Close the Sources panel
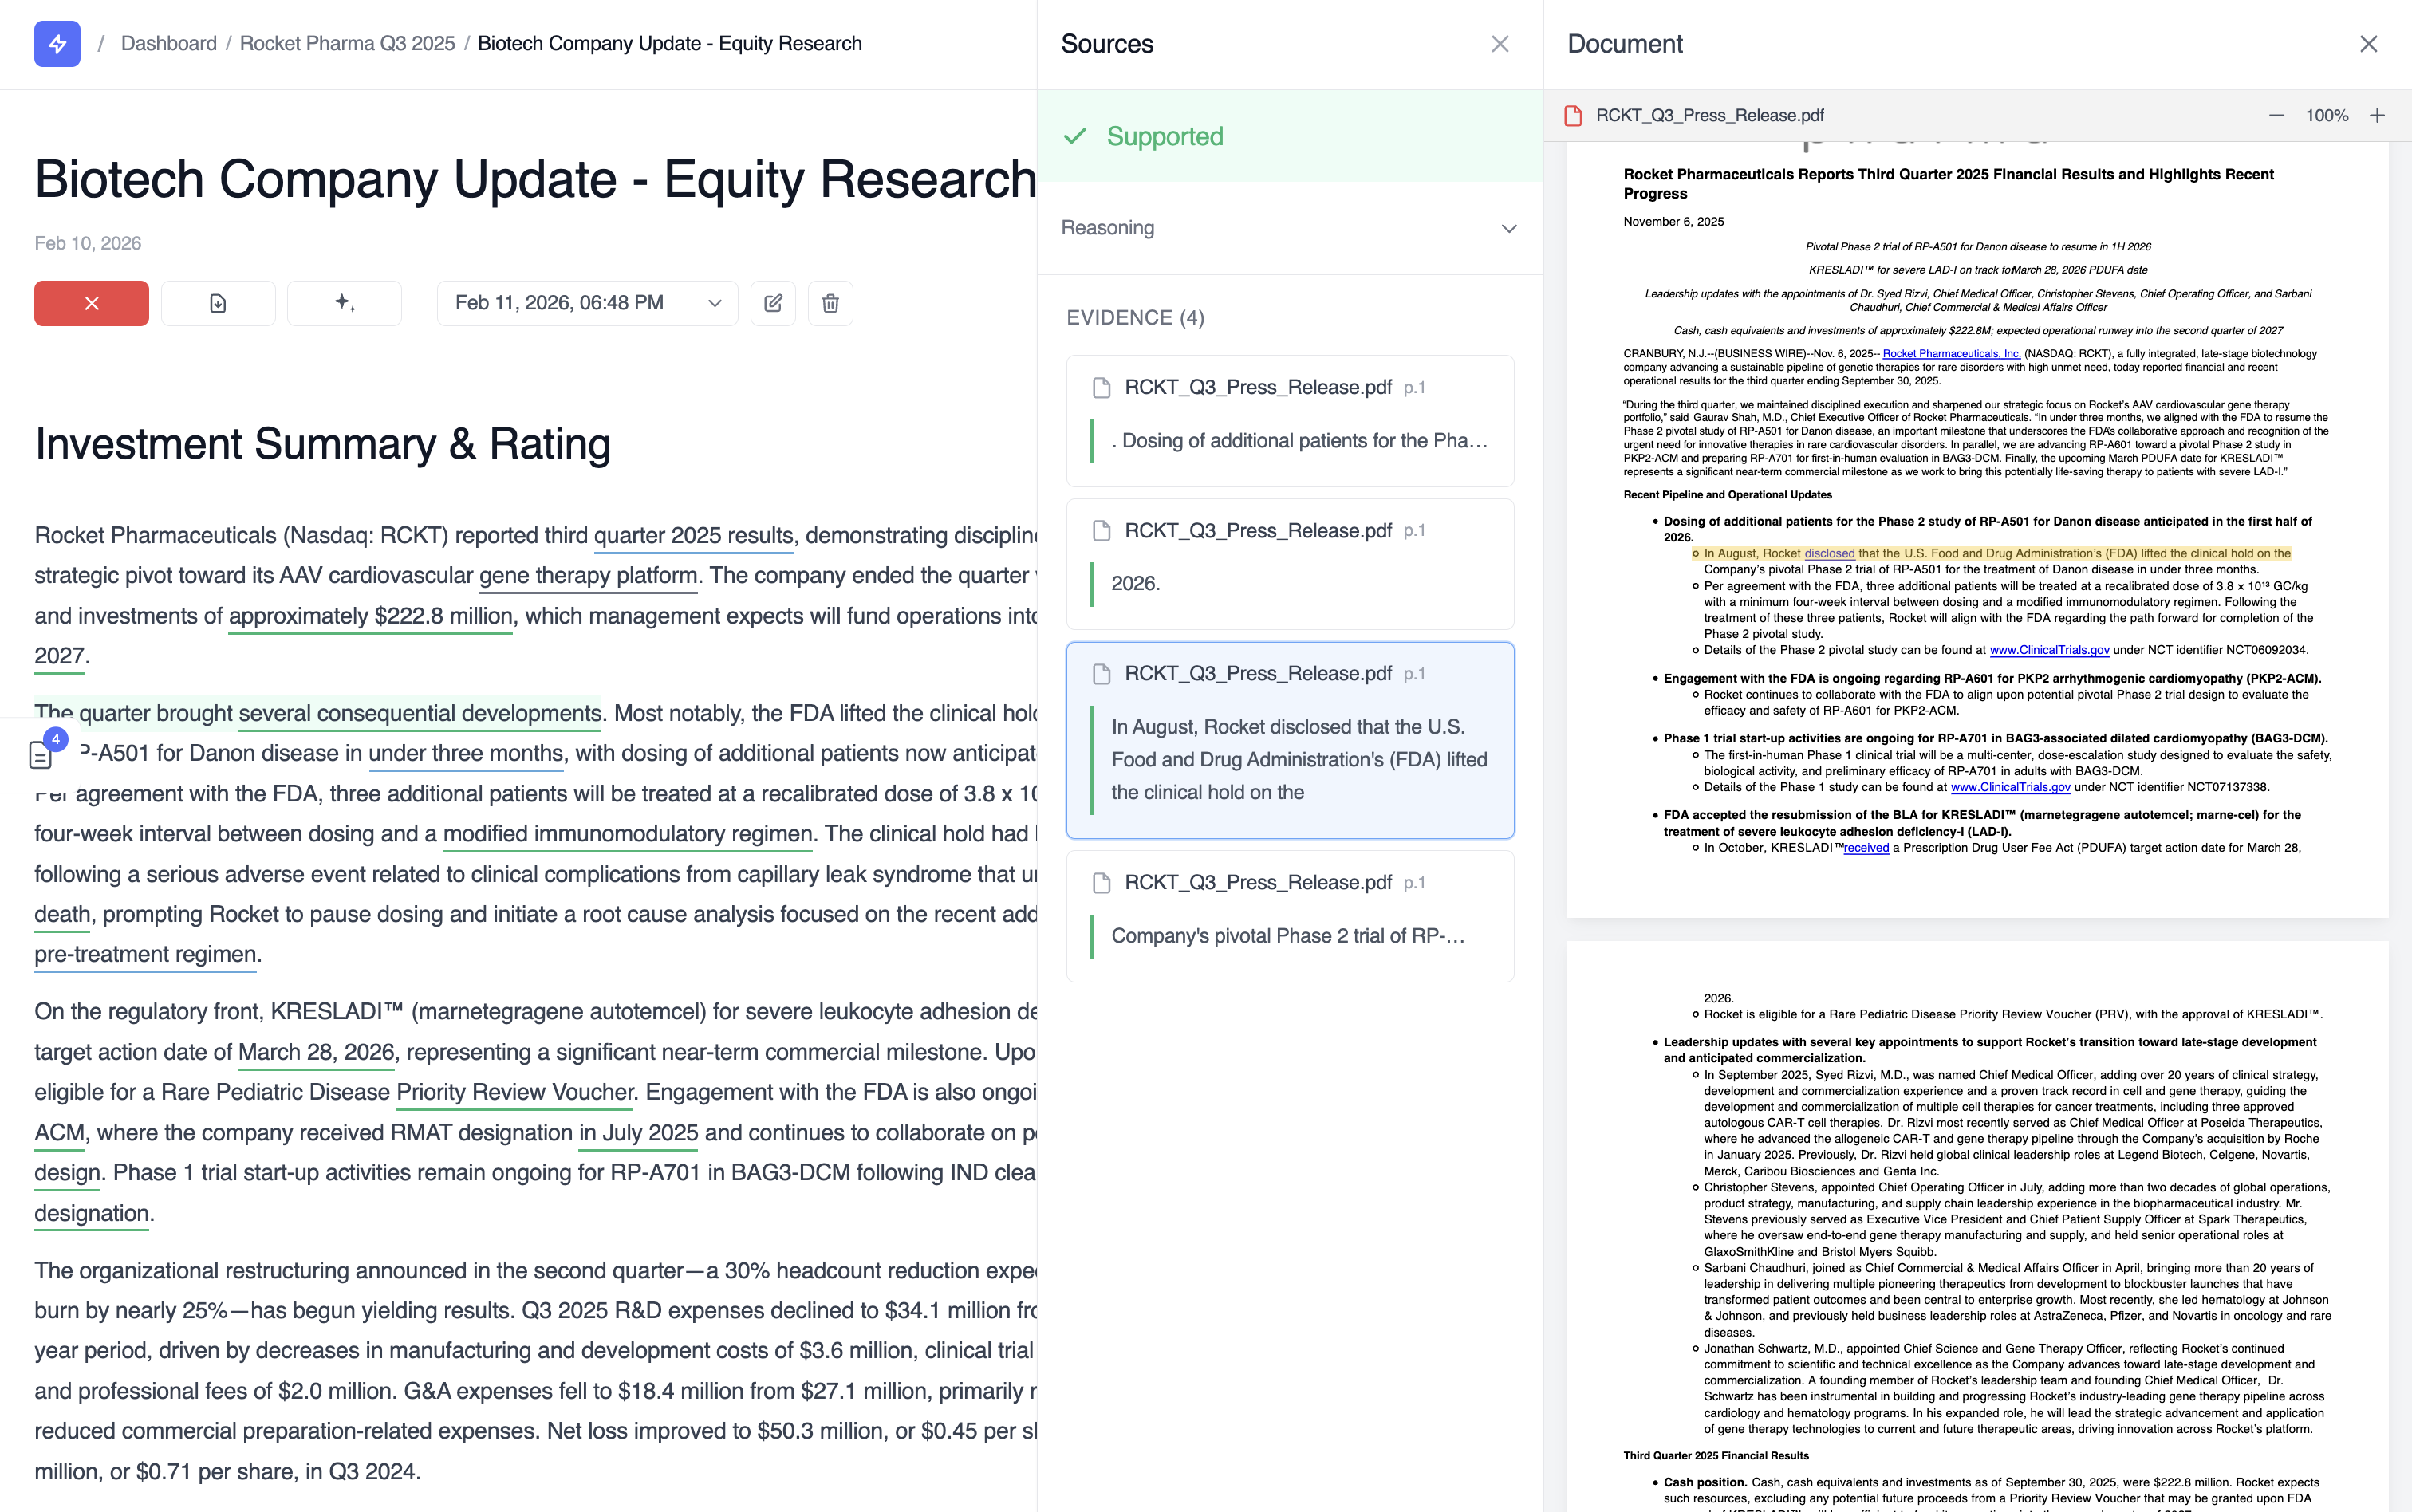The image size is (2412, 1512). [x=1499, y=44]
